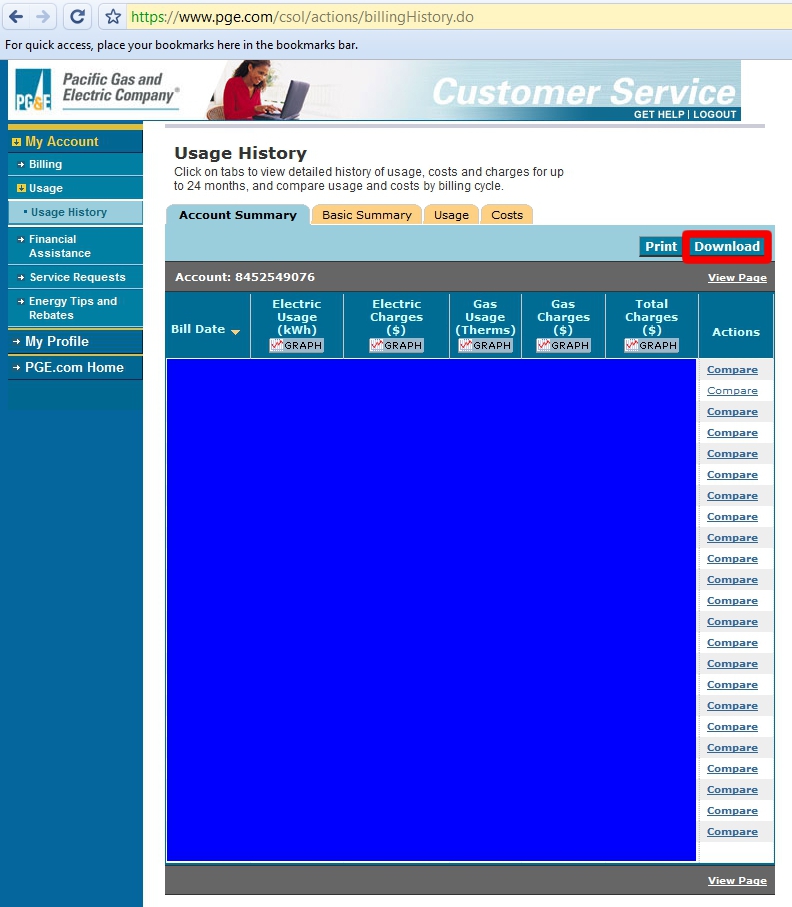Open Electric Usage (kWh) graph icon
Screen dimensions: 792x907
click(x=297, y=345)
